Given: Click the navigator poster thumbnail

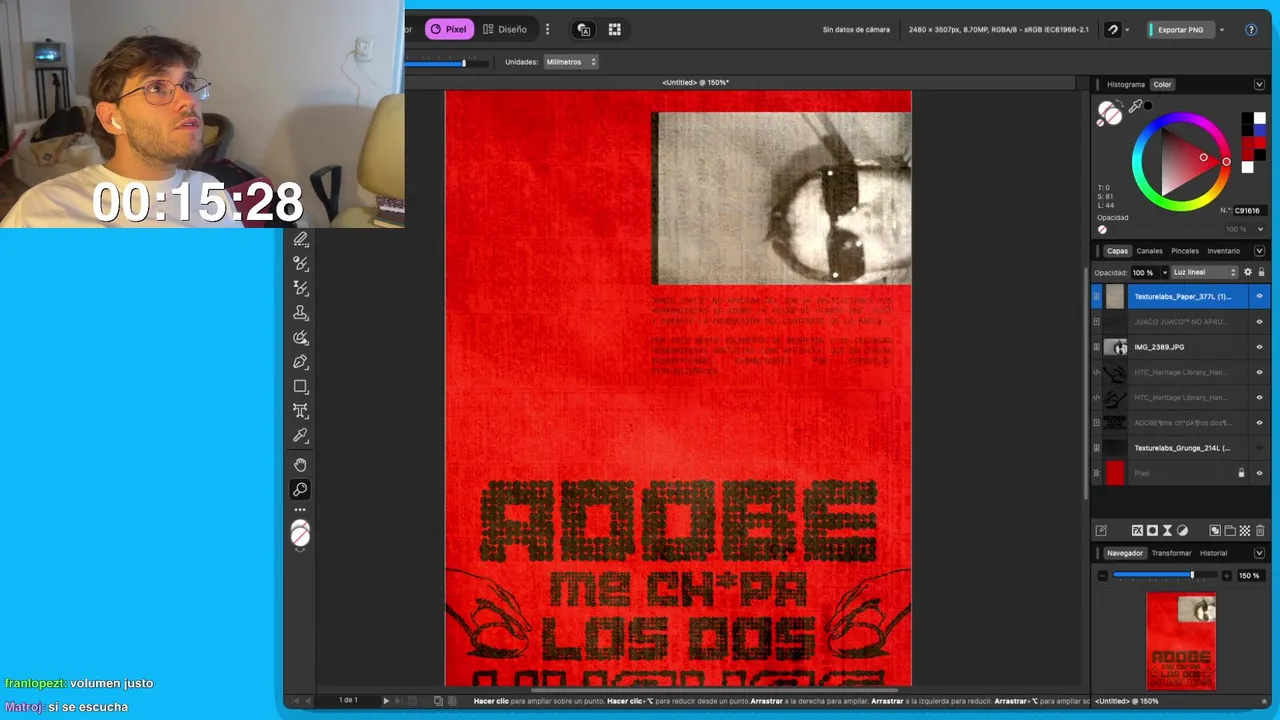Looking at the screenshot, I should pos(1181,641).
